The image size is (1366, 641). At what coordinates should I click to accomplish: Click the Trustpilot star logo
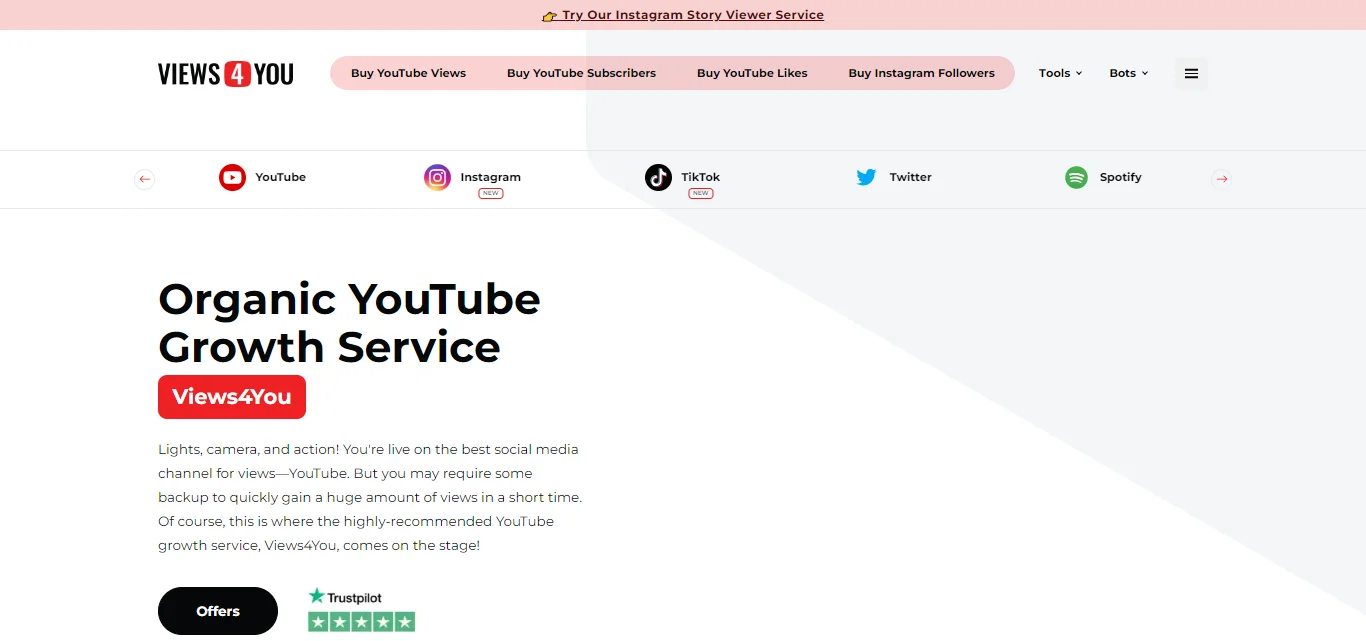tap(316, 596)
